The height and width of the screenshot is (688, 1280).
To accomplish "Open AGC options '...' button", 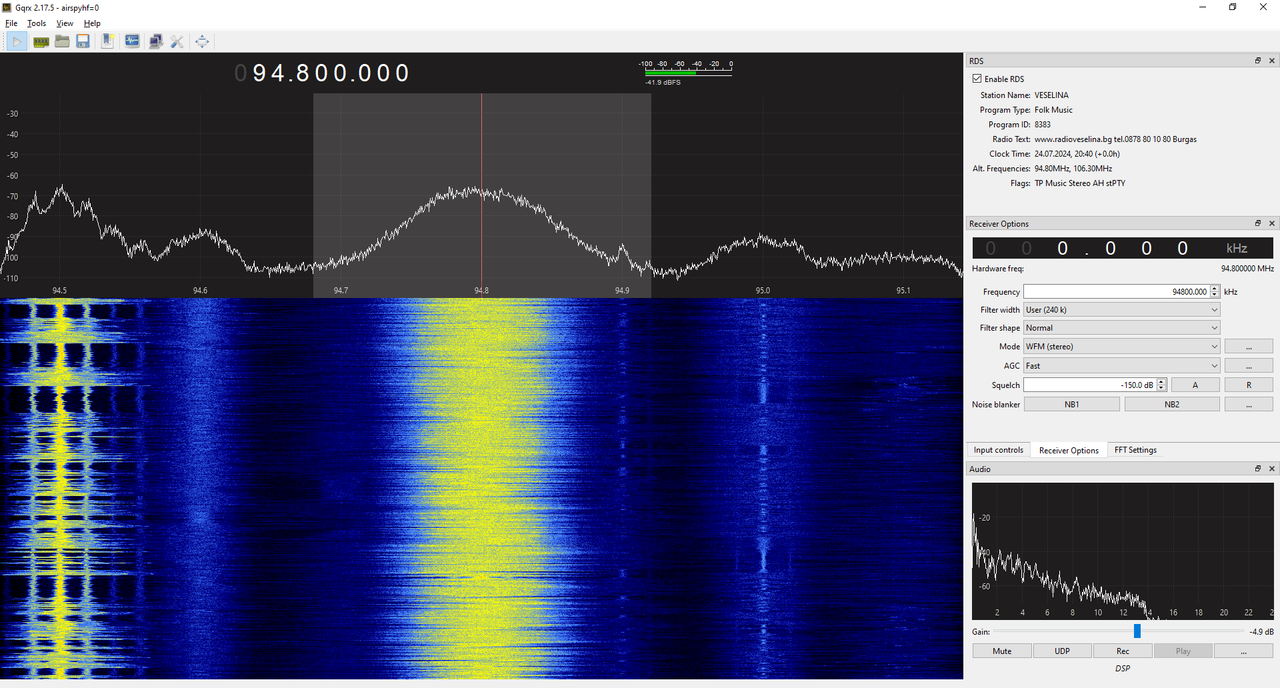I will tap(1249, 366).
